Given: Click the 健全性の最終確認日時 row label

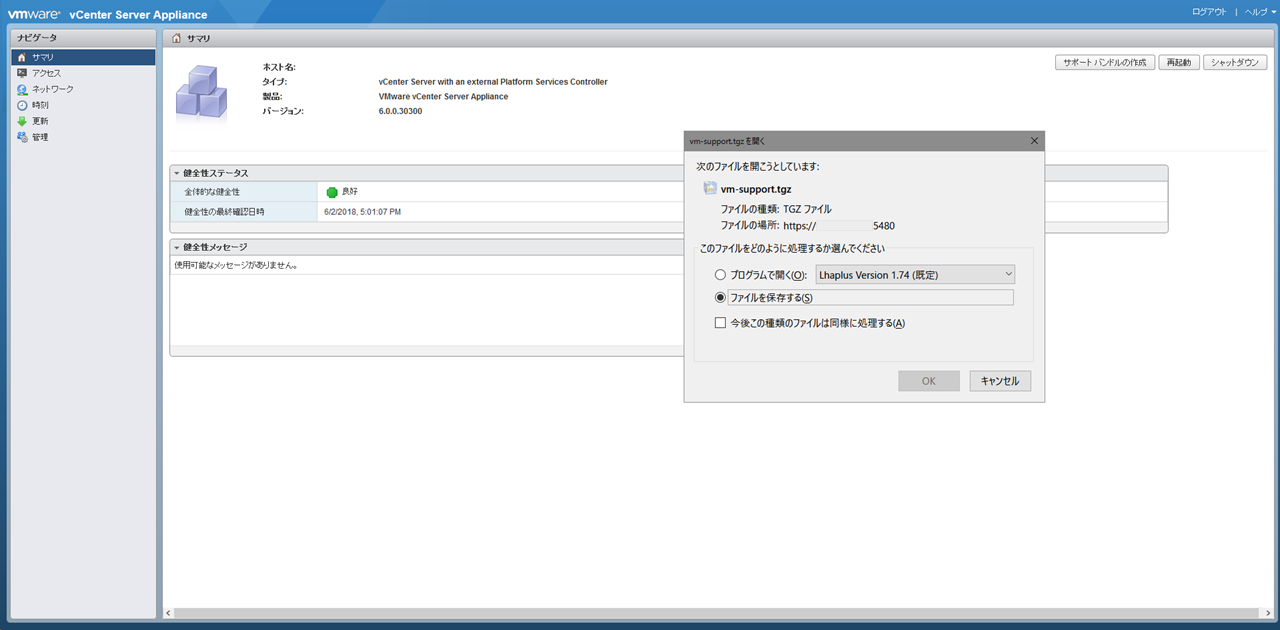Looking at the screenshot, I should (x=225, y=212).
